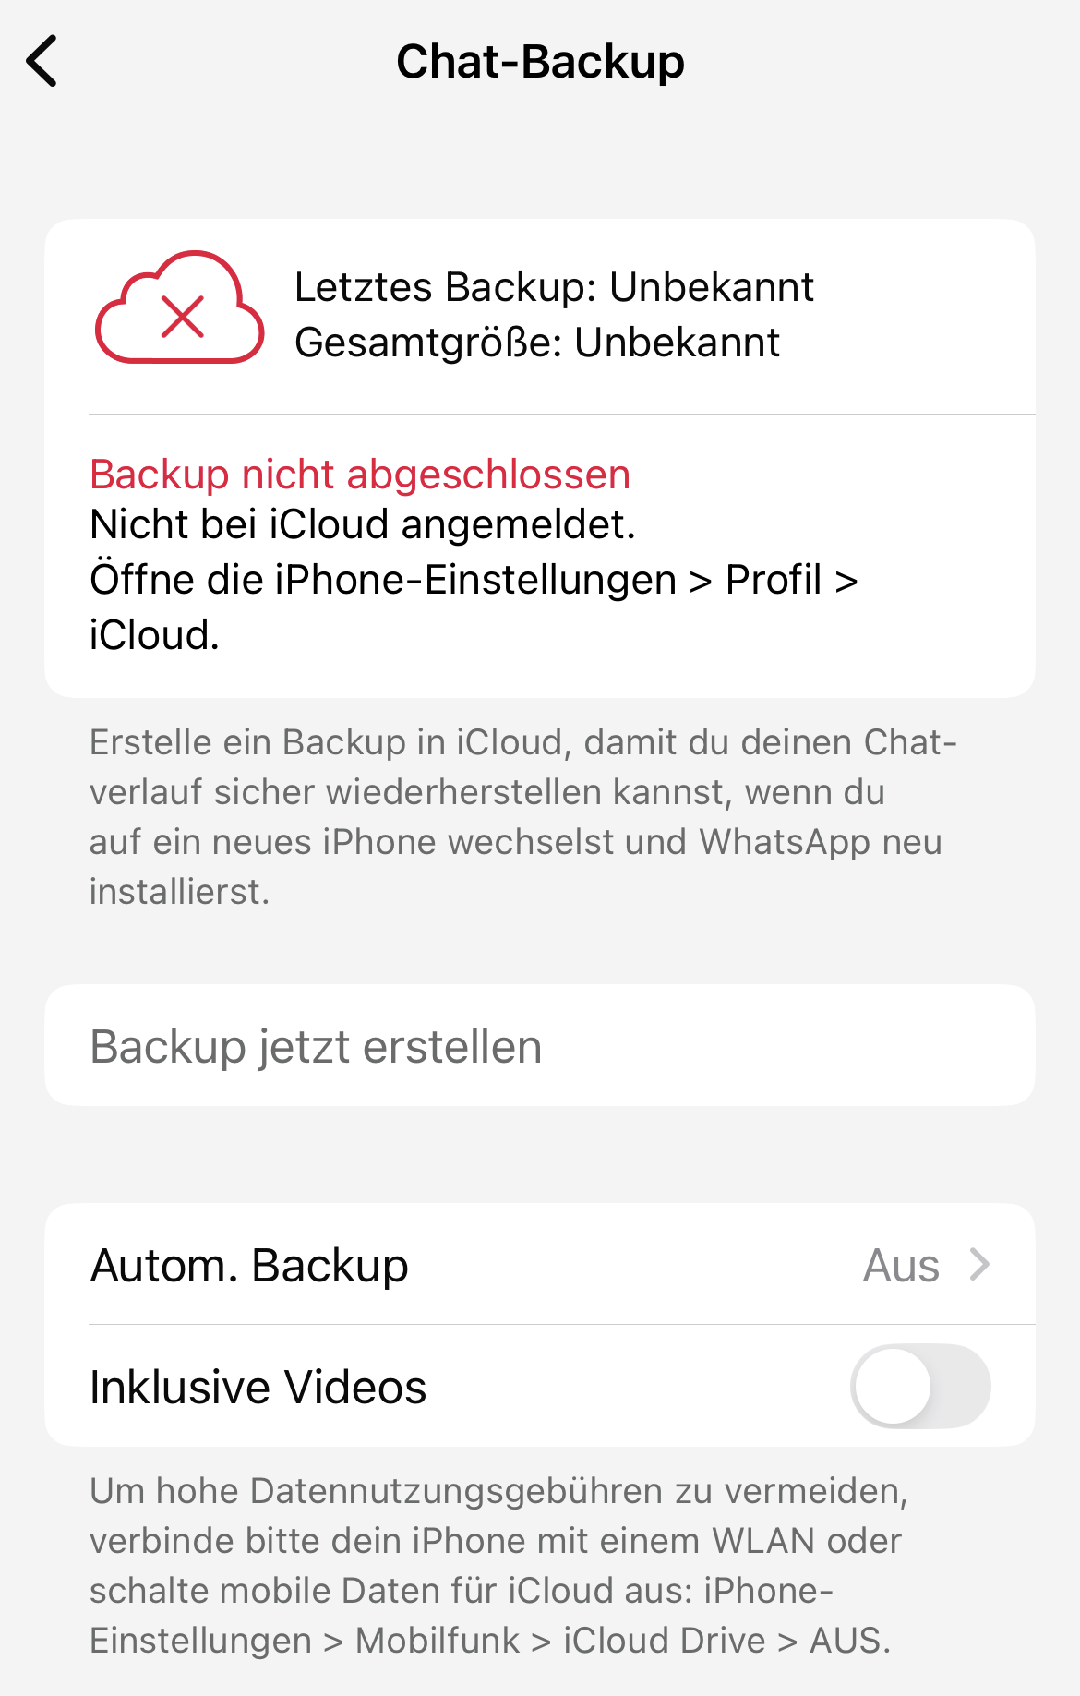
Task: Select the Aus value for automatic backup
Action: point(901,1265)
